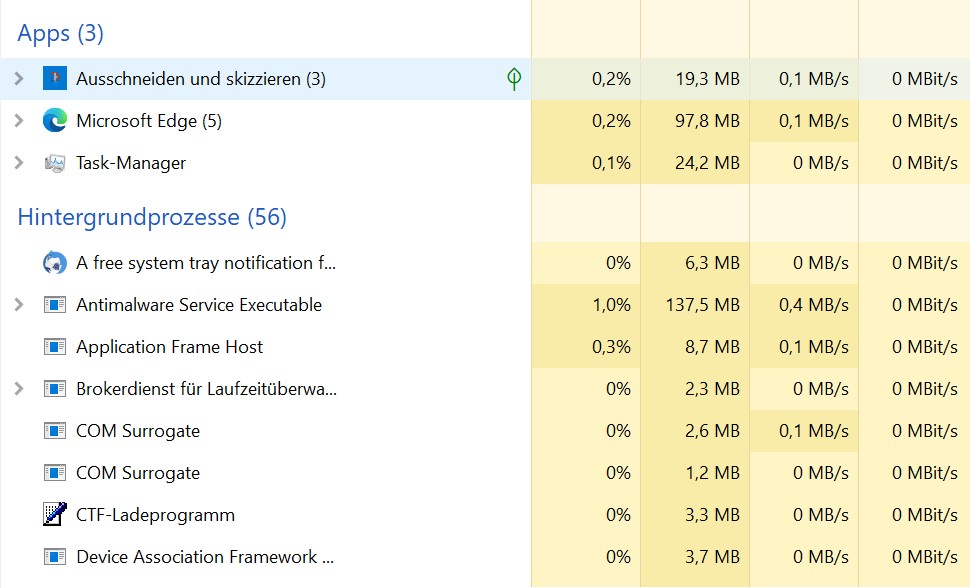Expand Antimalware Service Executable entry
This screenshot has height=588, width=970.
click(18, 305)
